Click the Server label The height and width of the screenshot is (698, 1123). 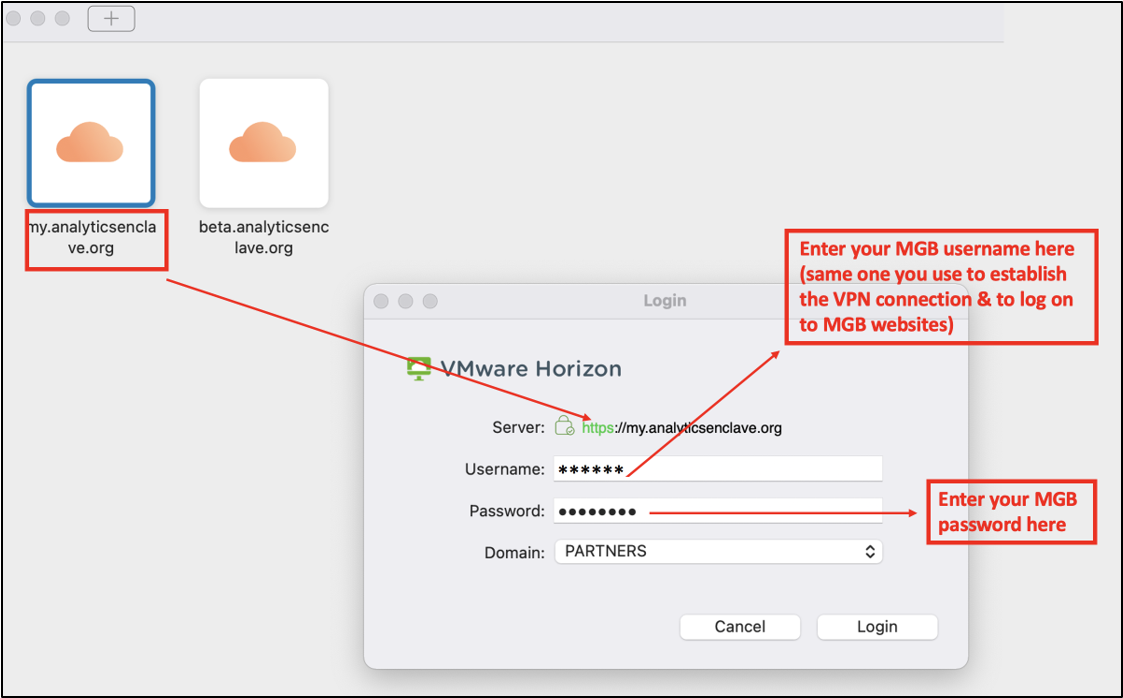[519, 428]
